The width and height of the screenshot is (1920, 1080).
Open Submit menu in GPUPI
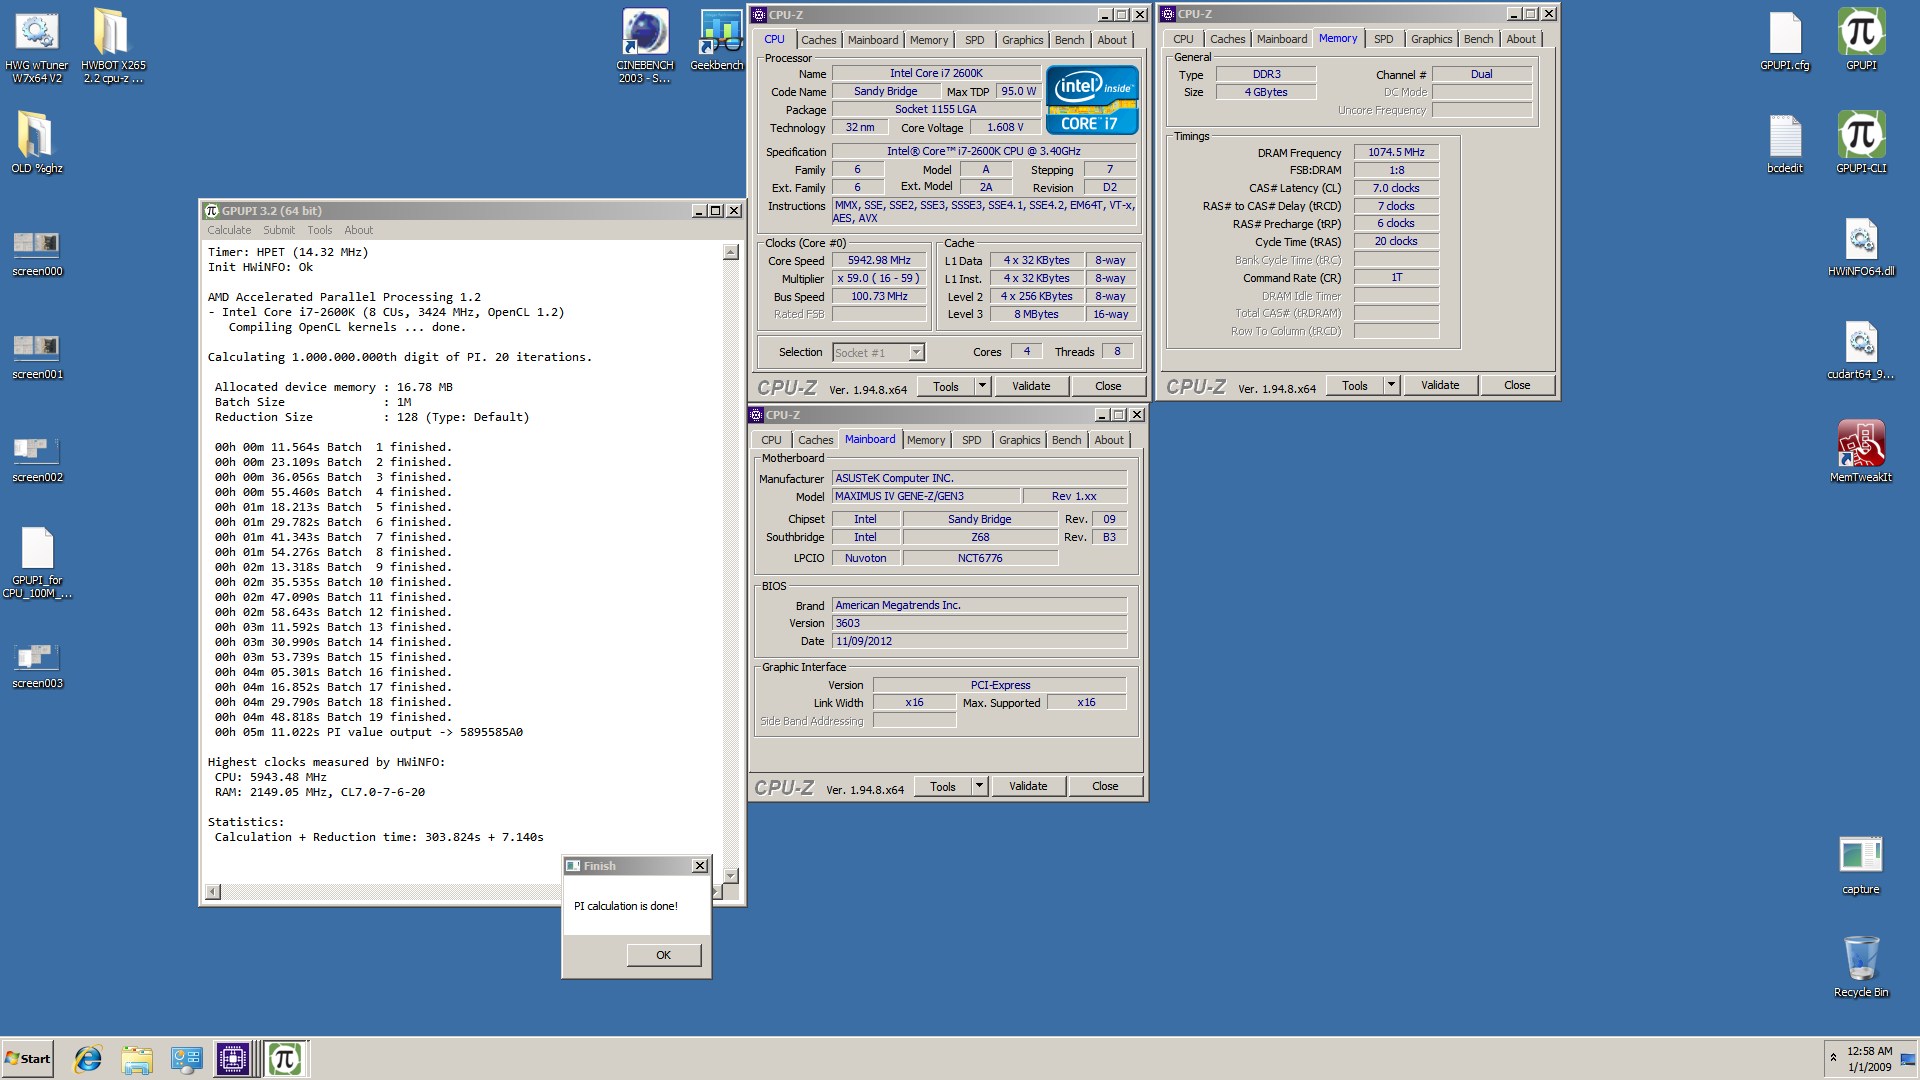click(x=279, y=230)
